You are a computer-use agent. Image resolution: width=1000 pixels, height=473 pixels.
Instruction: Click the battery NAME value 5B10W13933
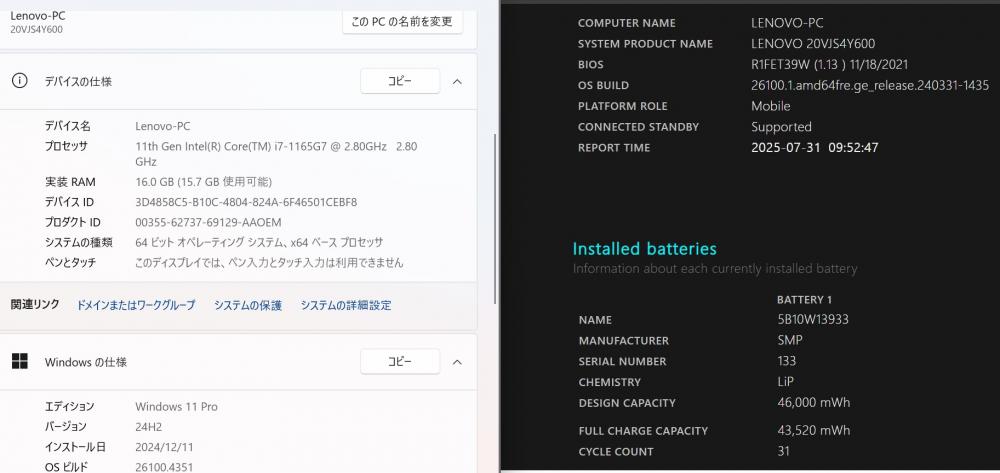[x=813, y=319]
